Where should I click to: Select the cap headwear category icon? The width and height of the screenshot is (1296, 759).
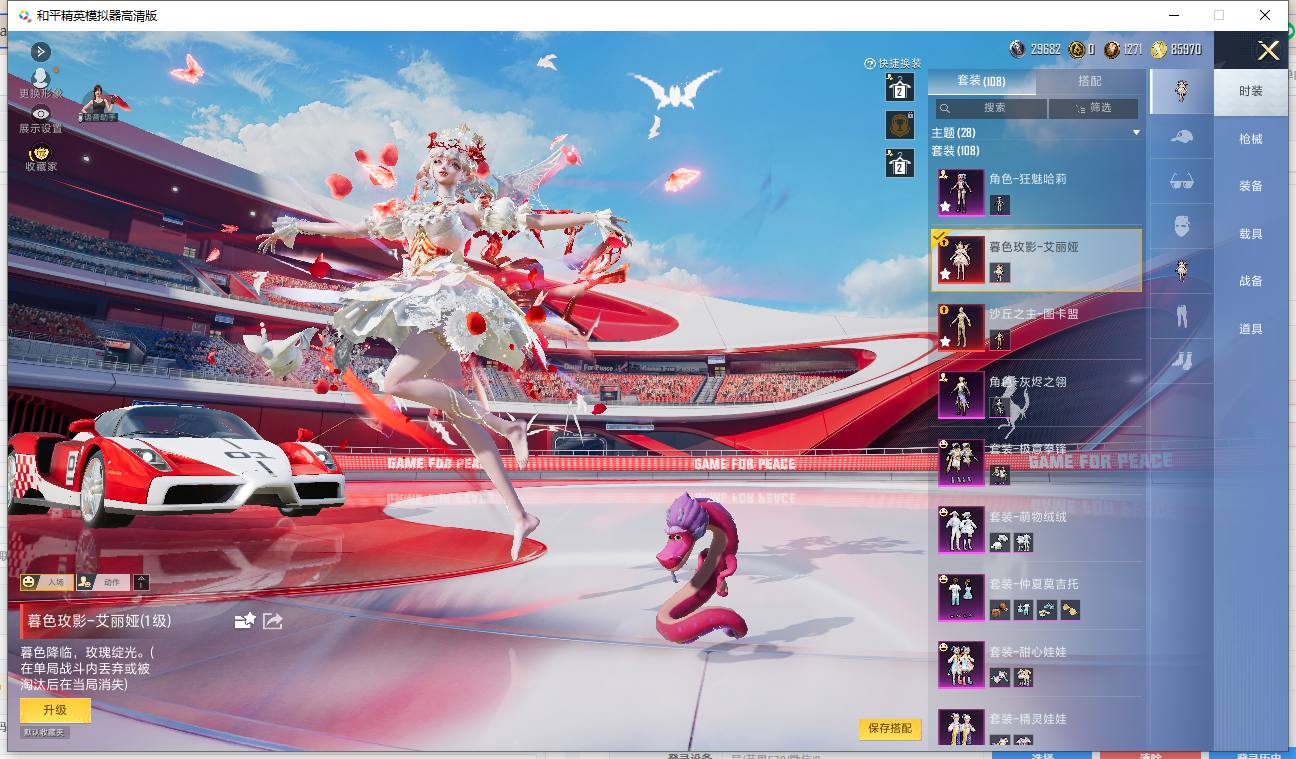(1181, 136)
